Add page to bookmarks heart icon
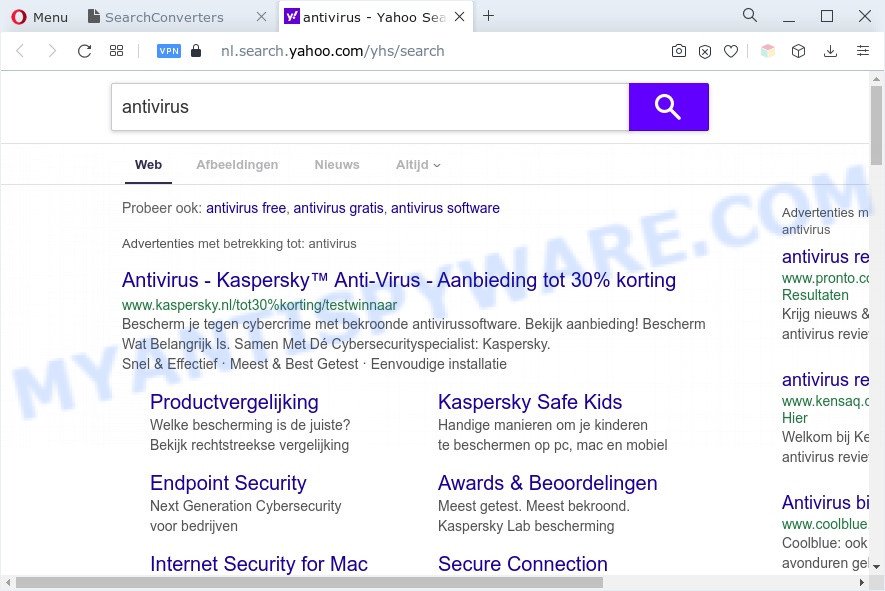885x591 pixels. [x=731, y=51]
